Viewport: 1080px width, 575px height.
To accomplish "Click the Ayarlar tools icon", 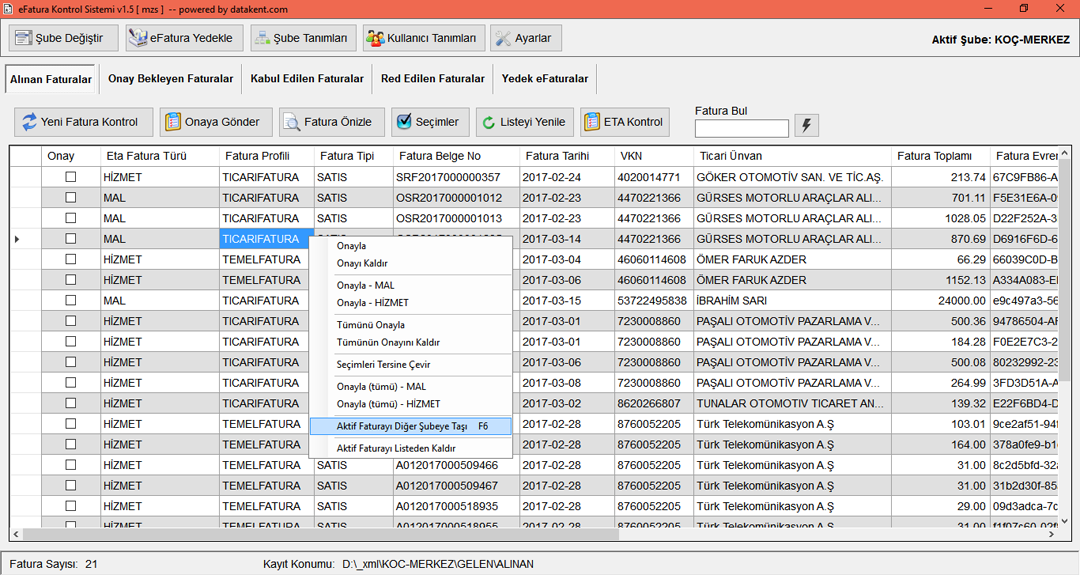I will (x=503, y=38).
